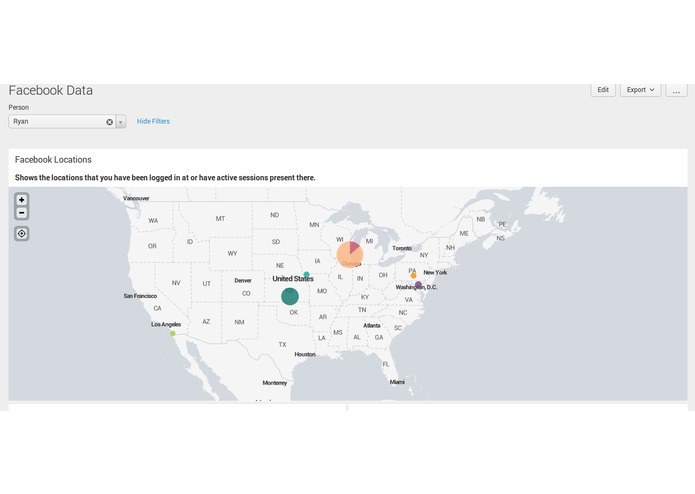Image resolution: width=695 pixels, height=494 pixels.
Task: Select the pink slice of Chicago marker
Action: (x=354, y=247)
